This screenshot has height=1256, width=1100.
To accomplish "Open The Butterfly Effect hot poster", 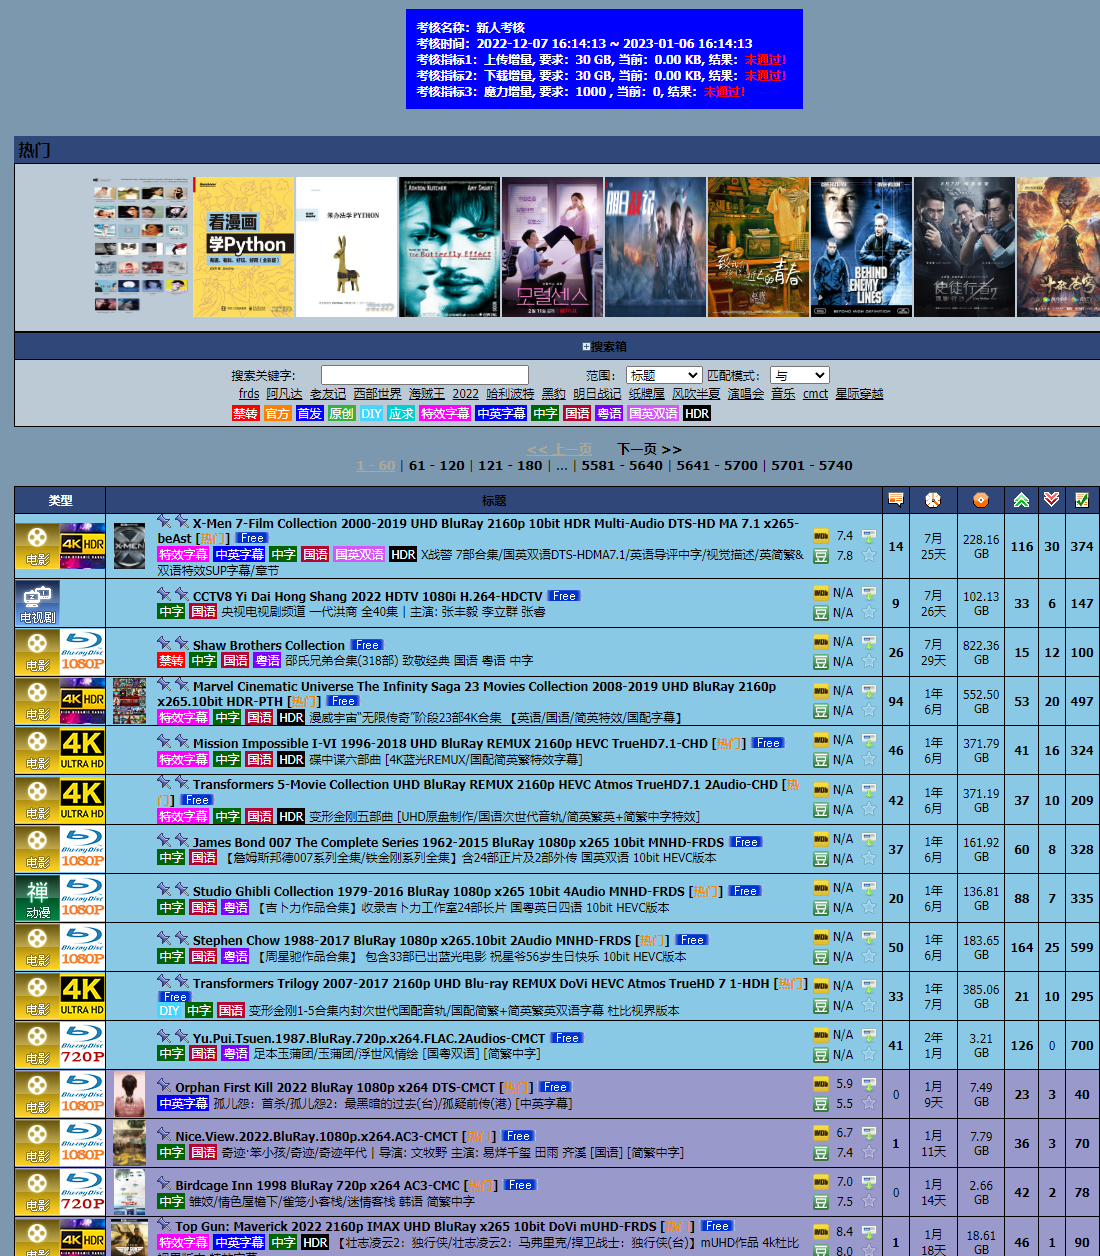I will pos(449,247).
